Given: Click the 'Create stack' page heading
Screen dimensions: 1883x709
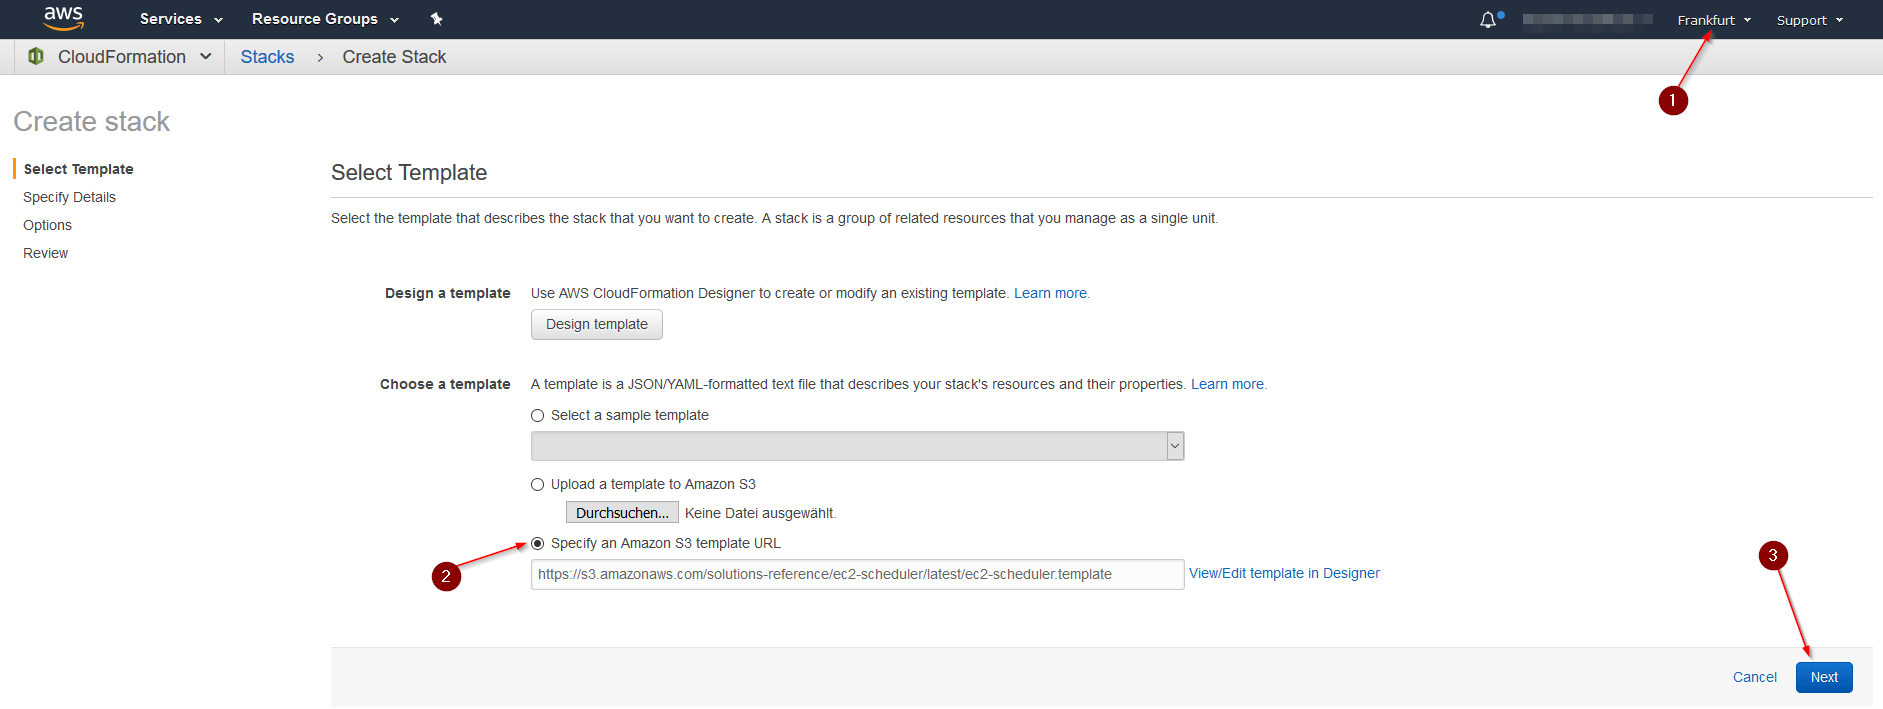Looking at the screenshot, I should click(x=92, y=121).
